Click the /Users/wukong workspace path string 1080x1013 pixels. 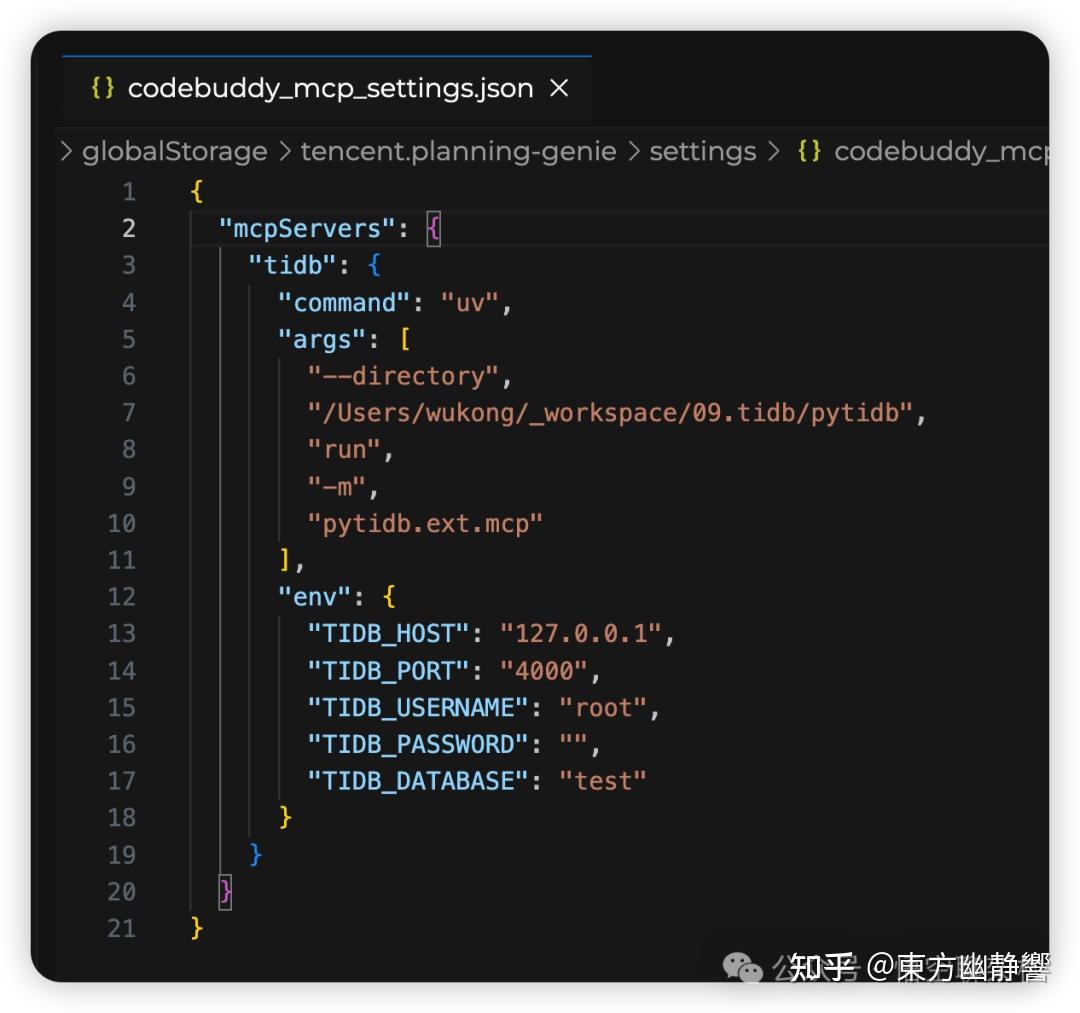[x=610, y=412]
